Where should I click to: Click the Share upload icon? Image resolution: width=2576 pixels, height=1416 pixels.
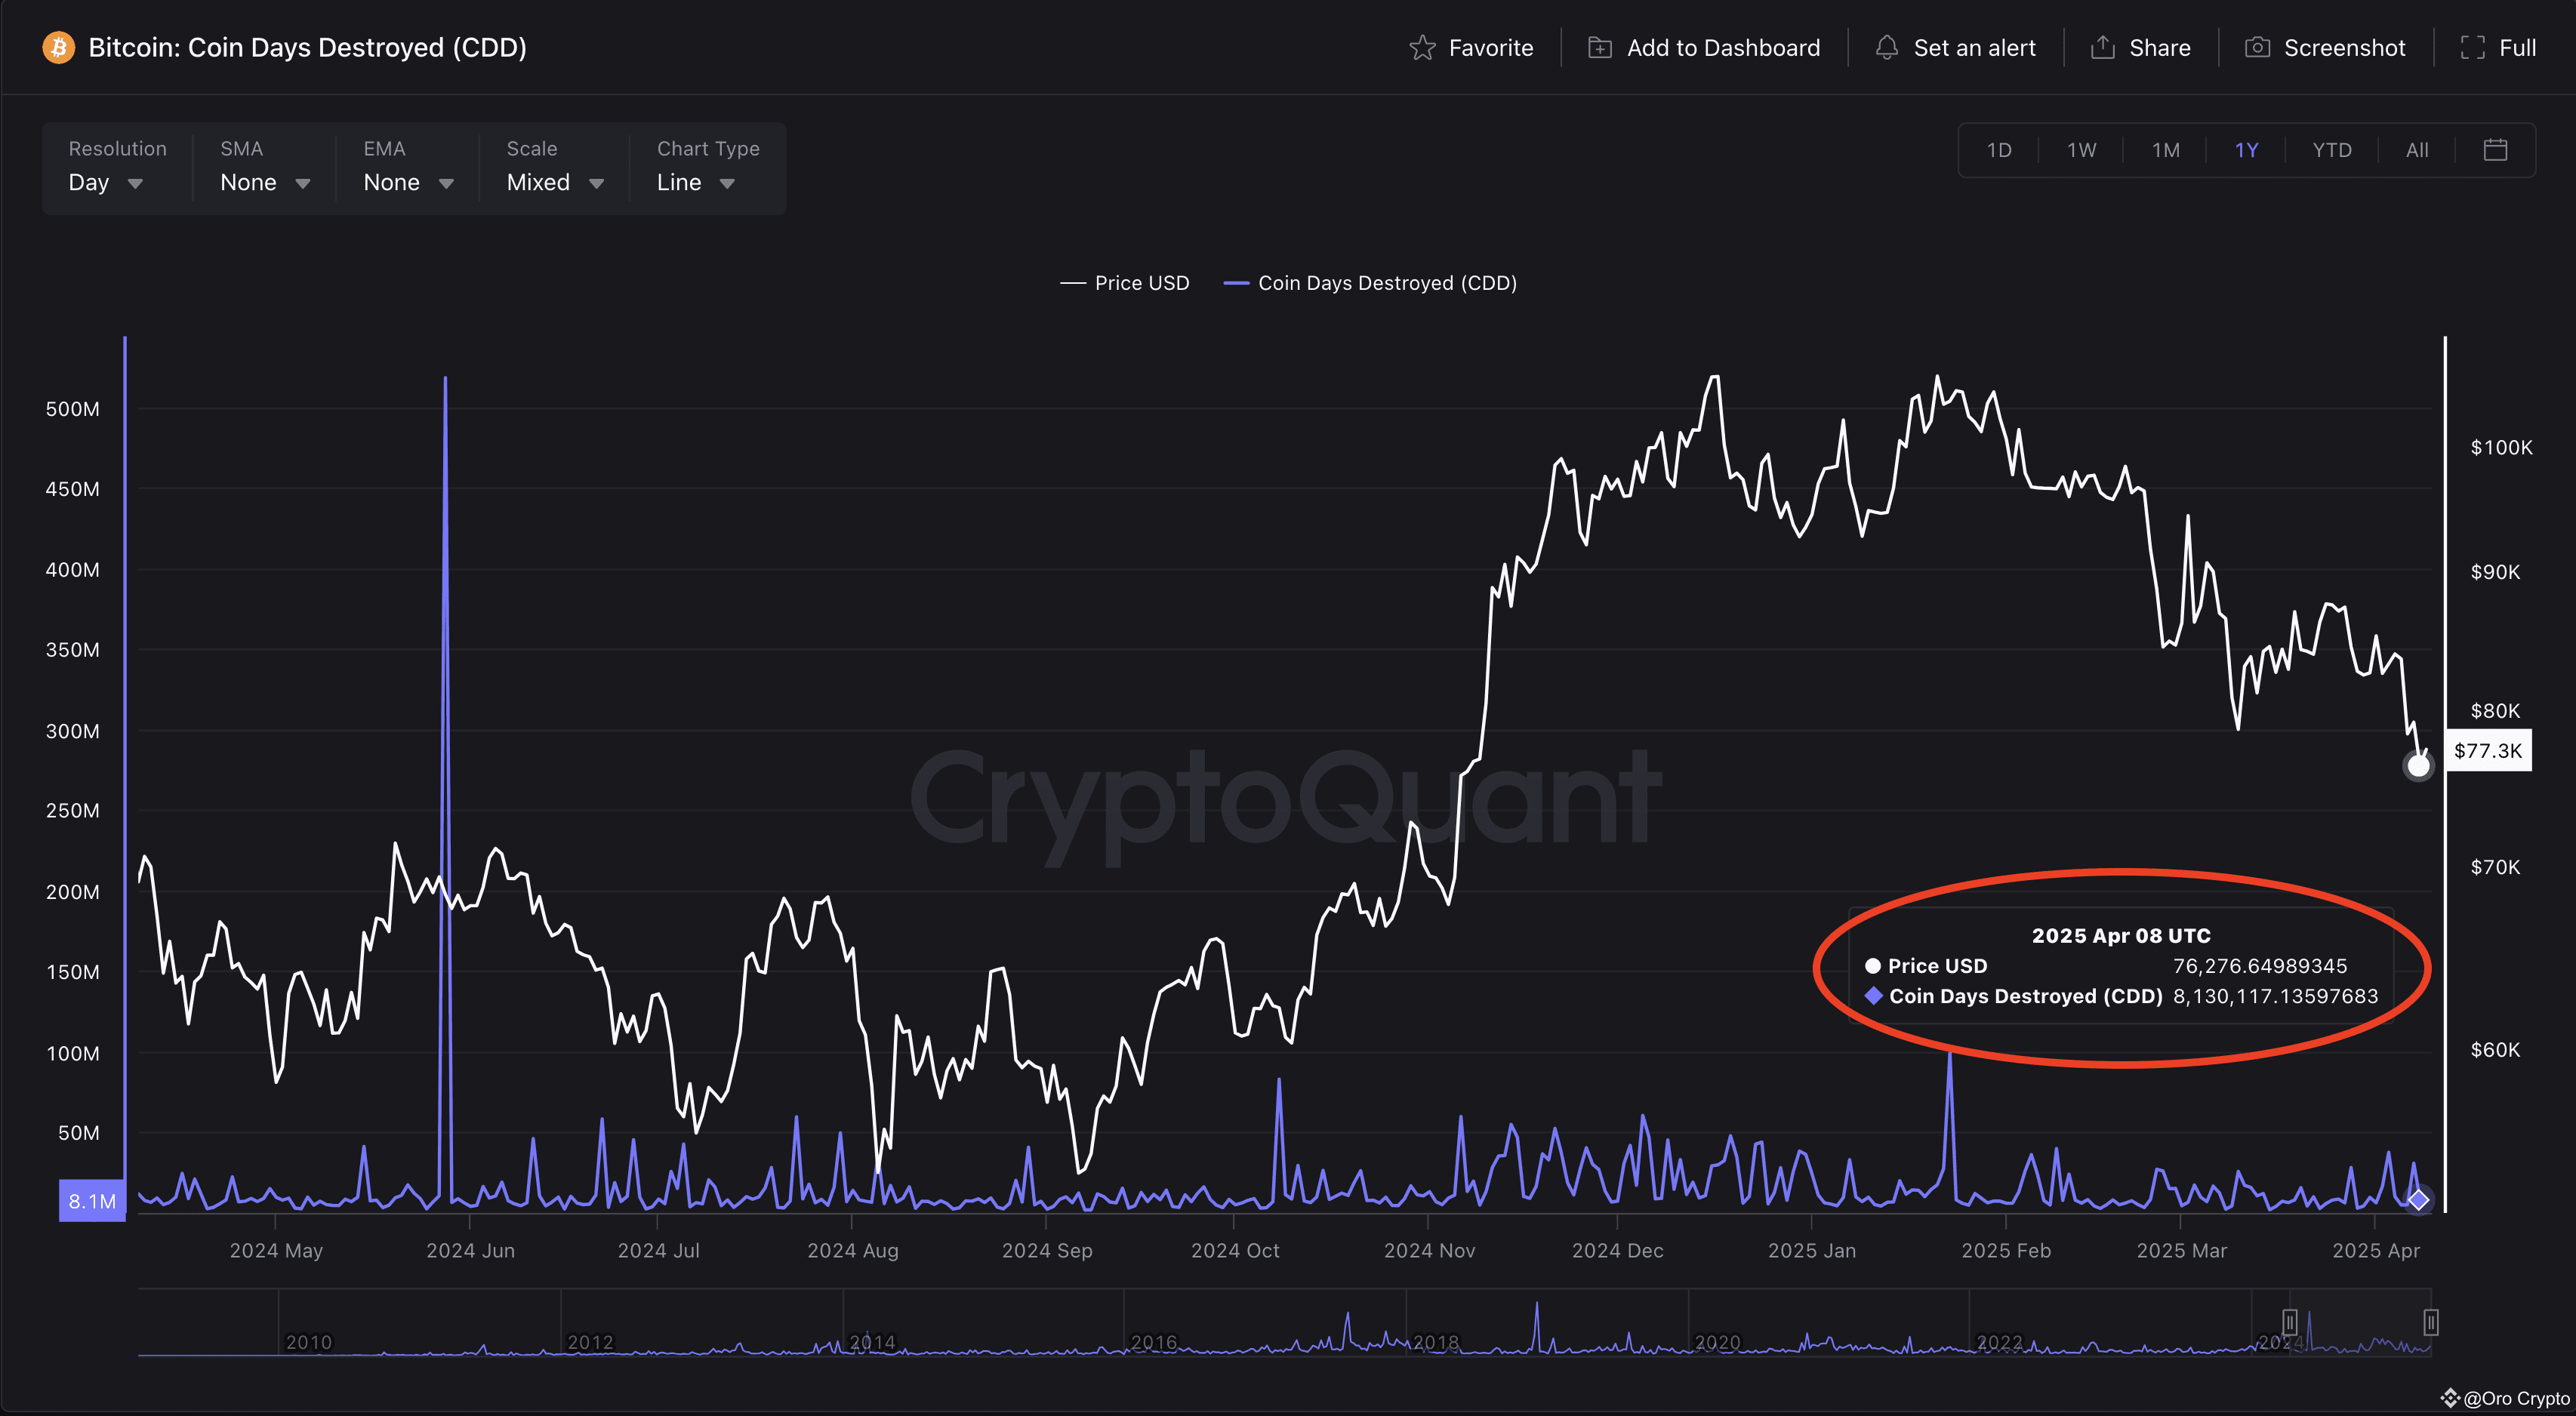2103,47
